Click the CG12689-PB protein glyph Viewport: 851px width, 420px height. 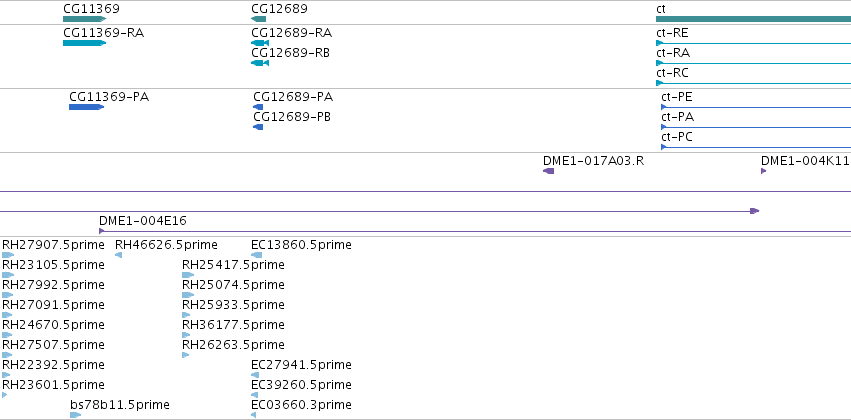pyautogui.click(x=258, y=127)
